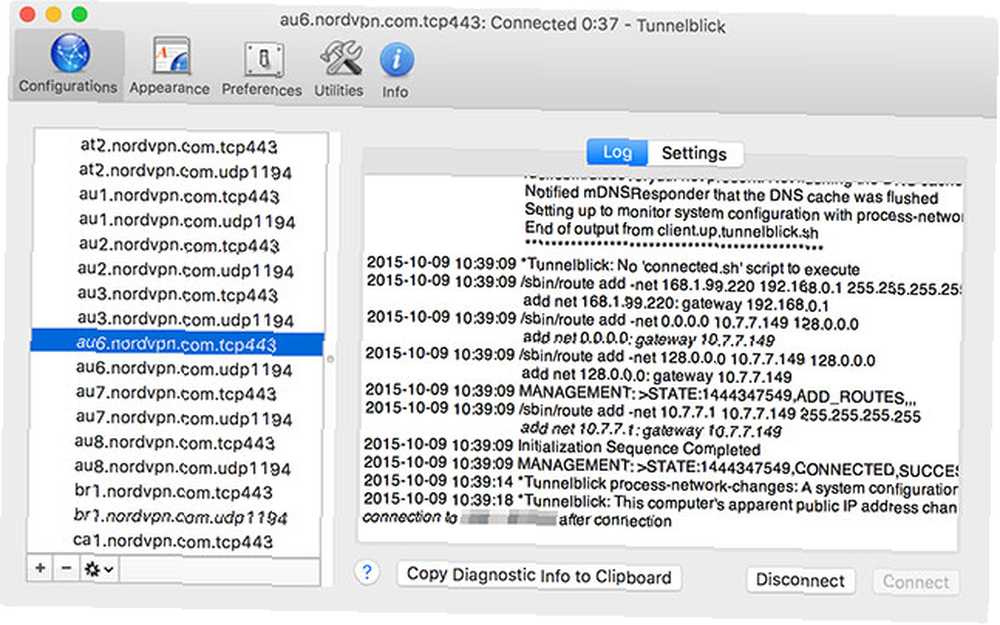Open the Configurations toolbar pane
This screenshot has width=1000, height=625.
point(68,64)
